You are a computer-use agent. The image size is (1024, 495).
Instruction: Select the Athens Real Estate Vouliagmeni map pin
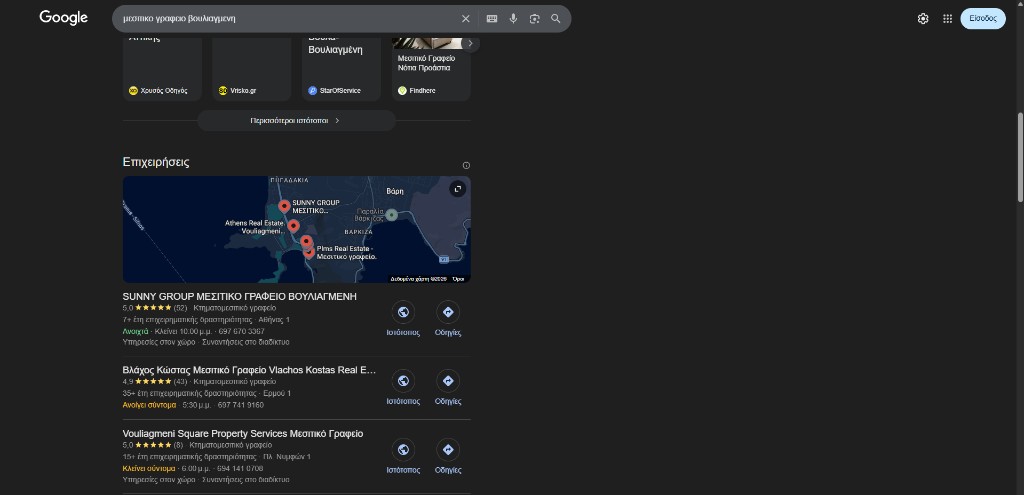click(x=293, y=227)
